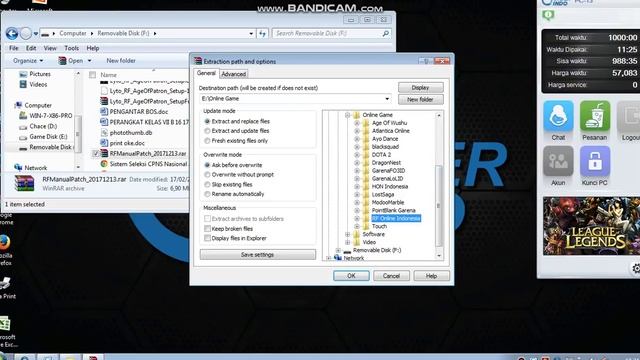Click the Help button in dialog
Screen dimensions: 640x360
pos(431,276)
